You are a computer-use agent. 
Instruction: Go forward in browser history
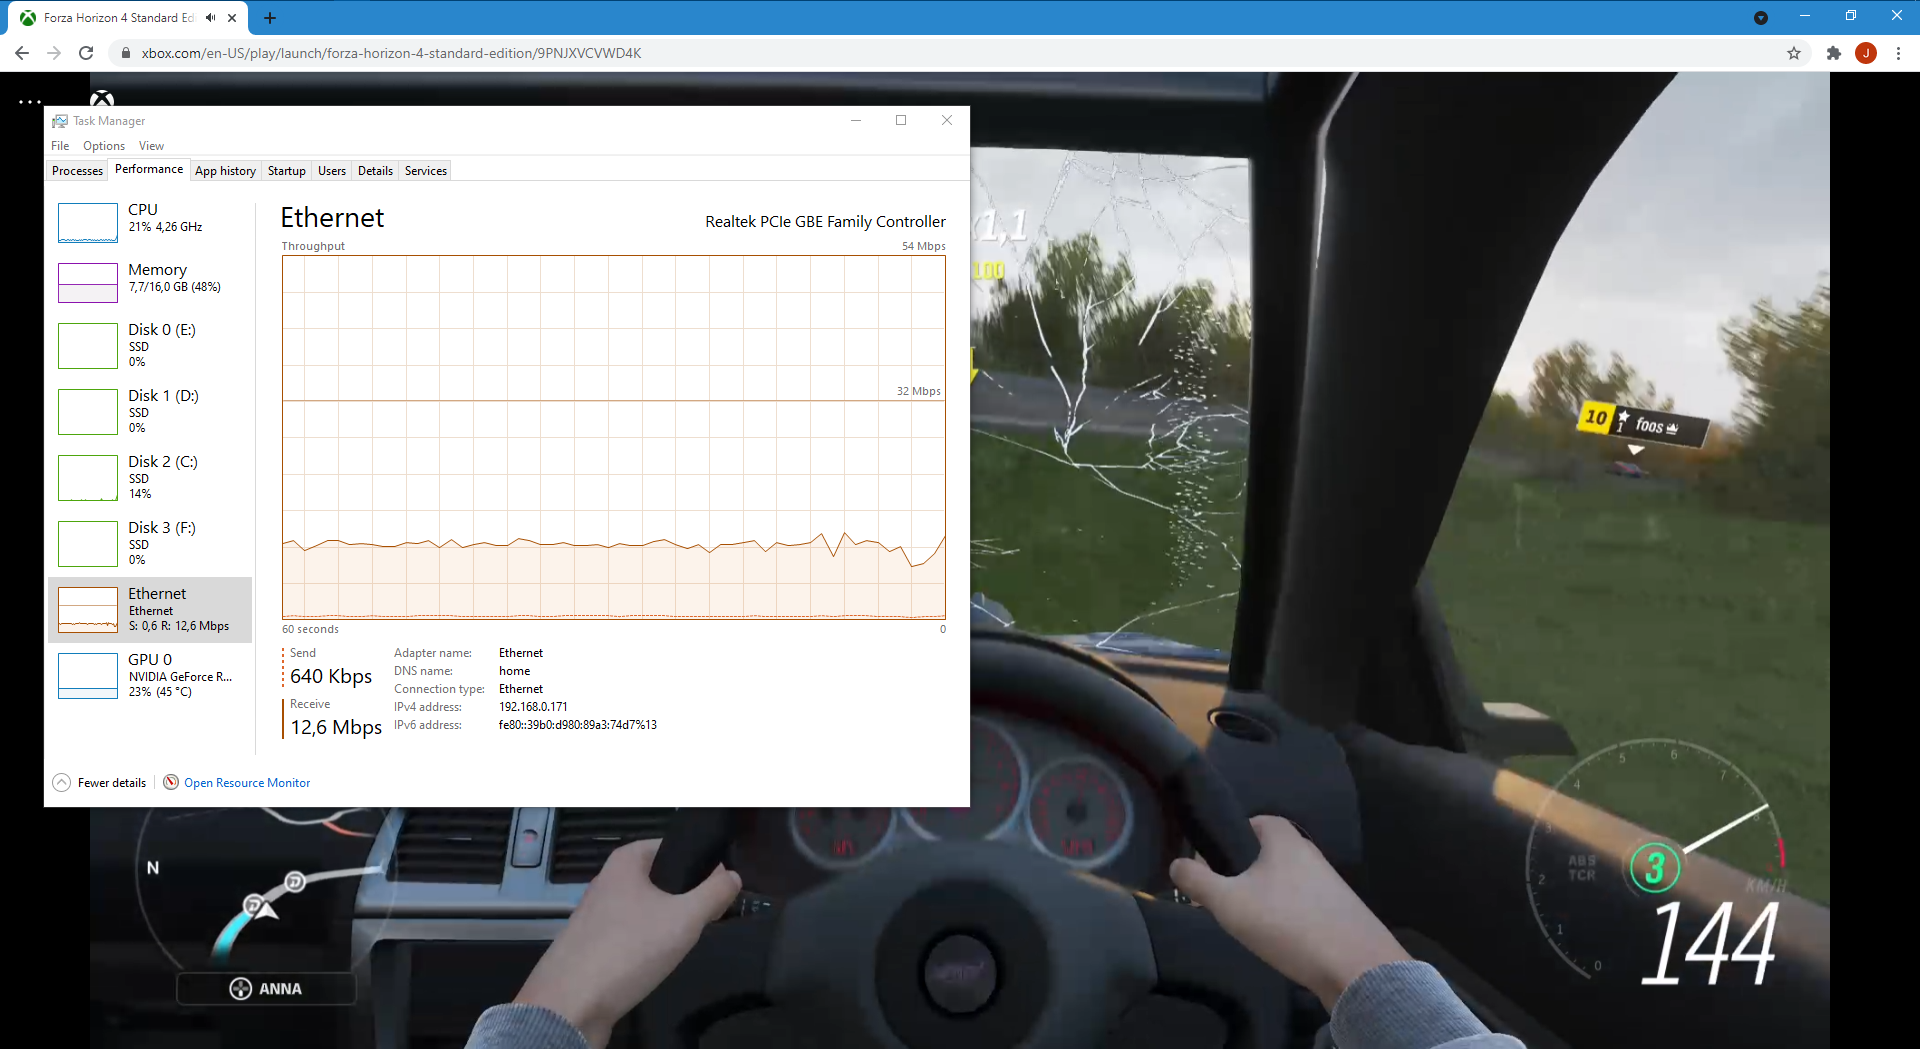click(54, 53)
